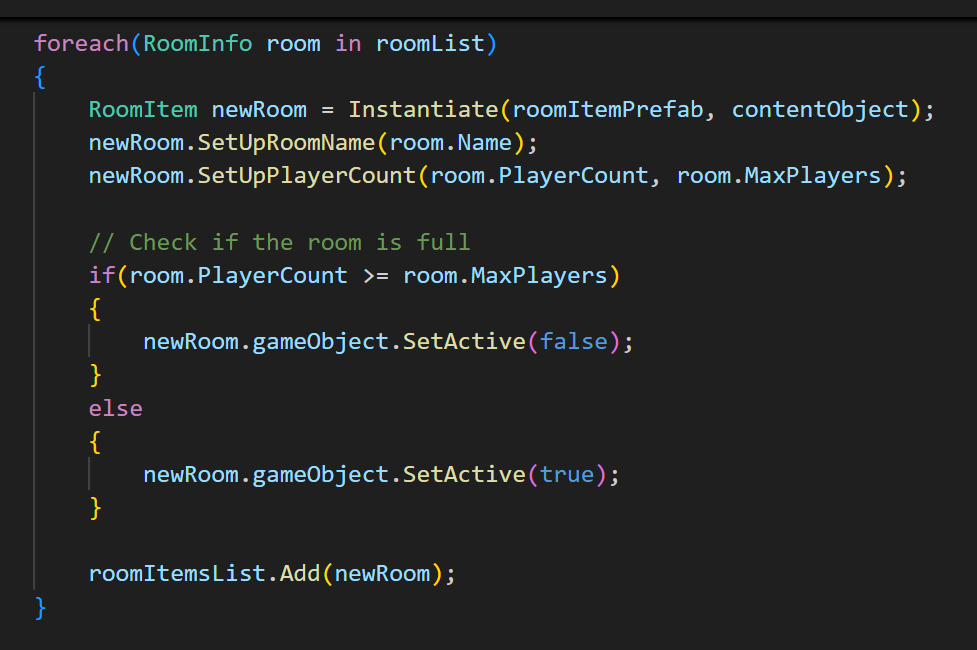Click room.MaxPlayers in the if condition
Image resolution: width=977 pixels, height=650 pixels.
coord(505,275)
